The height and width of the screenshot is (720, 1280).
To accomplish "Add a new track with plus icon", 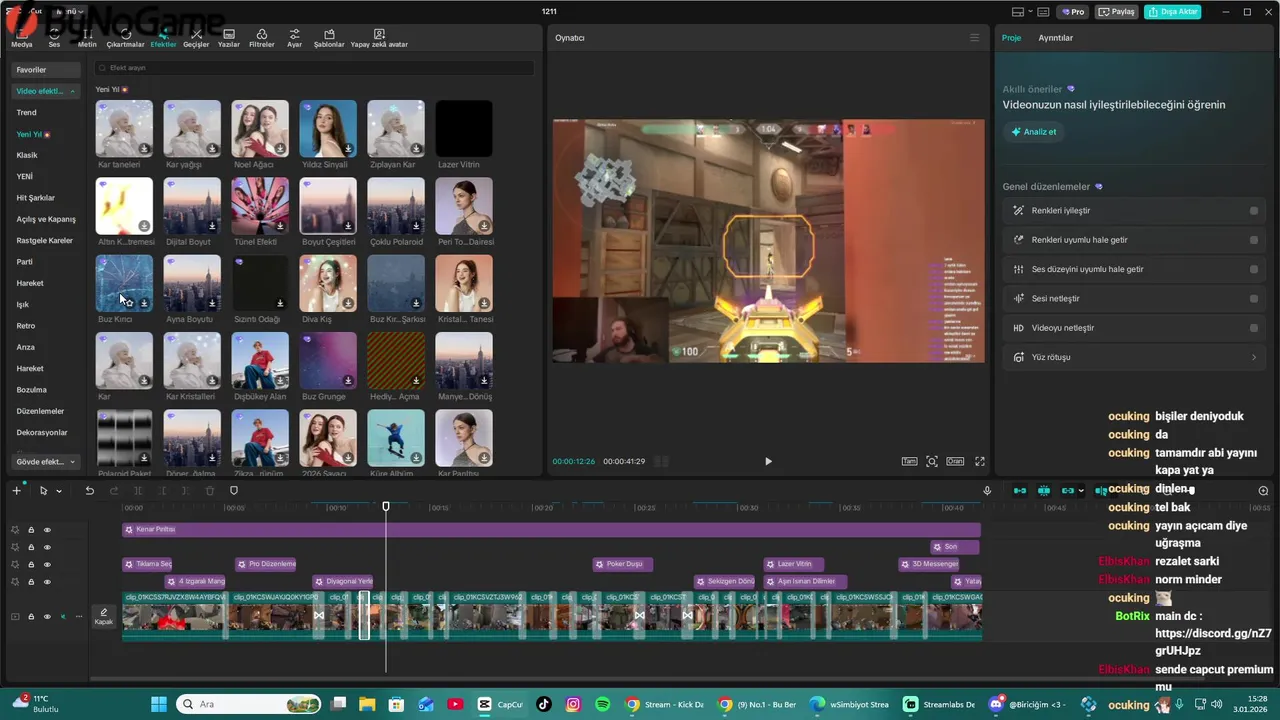I will point(16,491).
